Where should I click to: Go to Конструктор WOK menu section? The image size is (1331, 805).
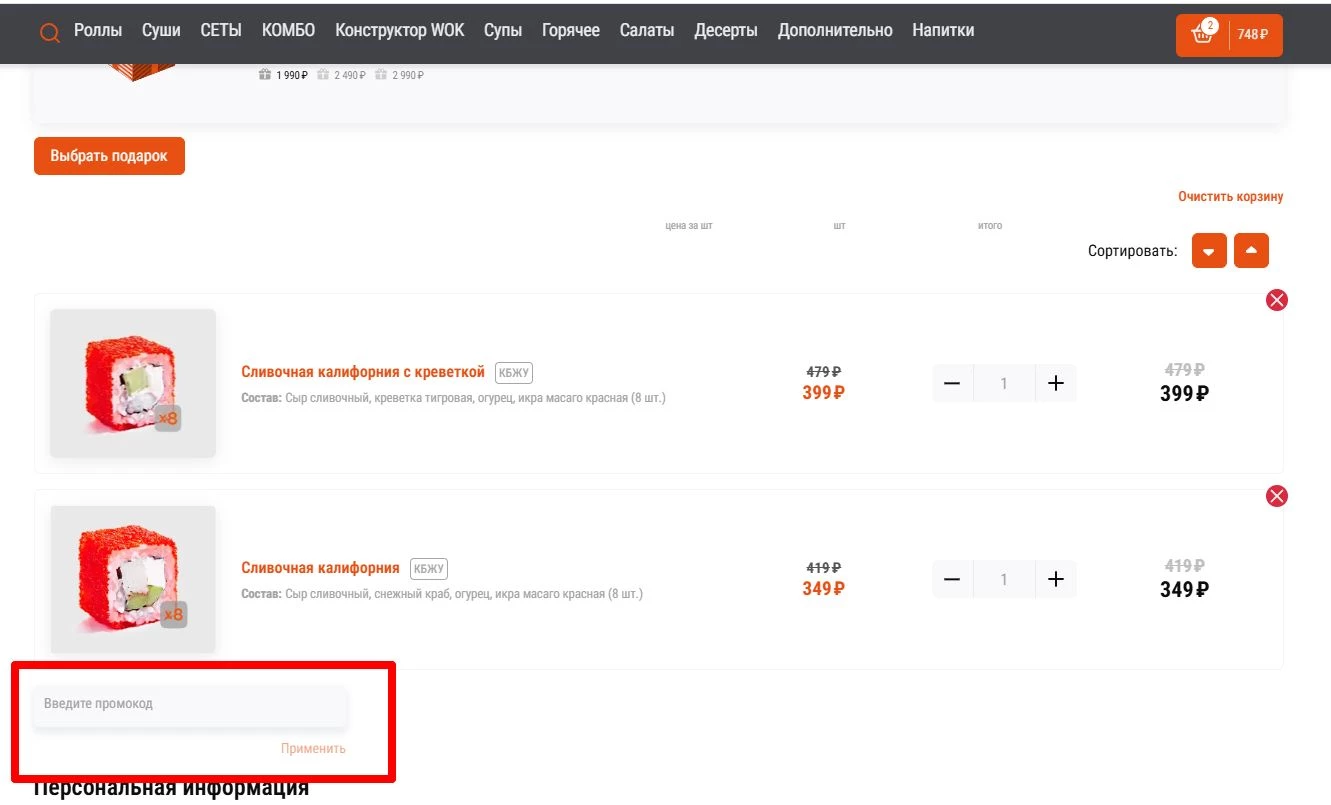[x=399, y=31]
